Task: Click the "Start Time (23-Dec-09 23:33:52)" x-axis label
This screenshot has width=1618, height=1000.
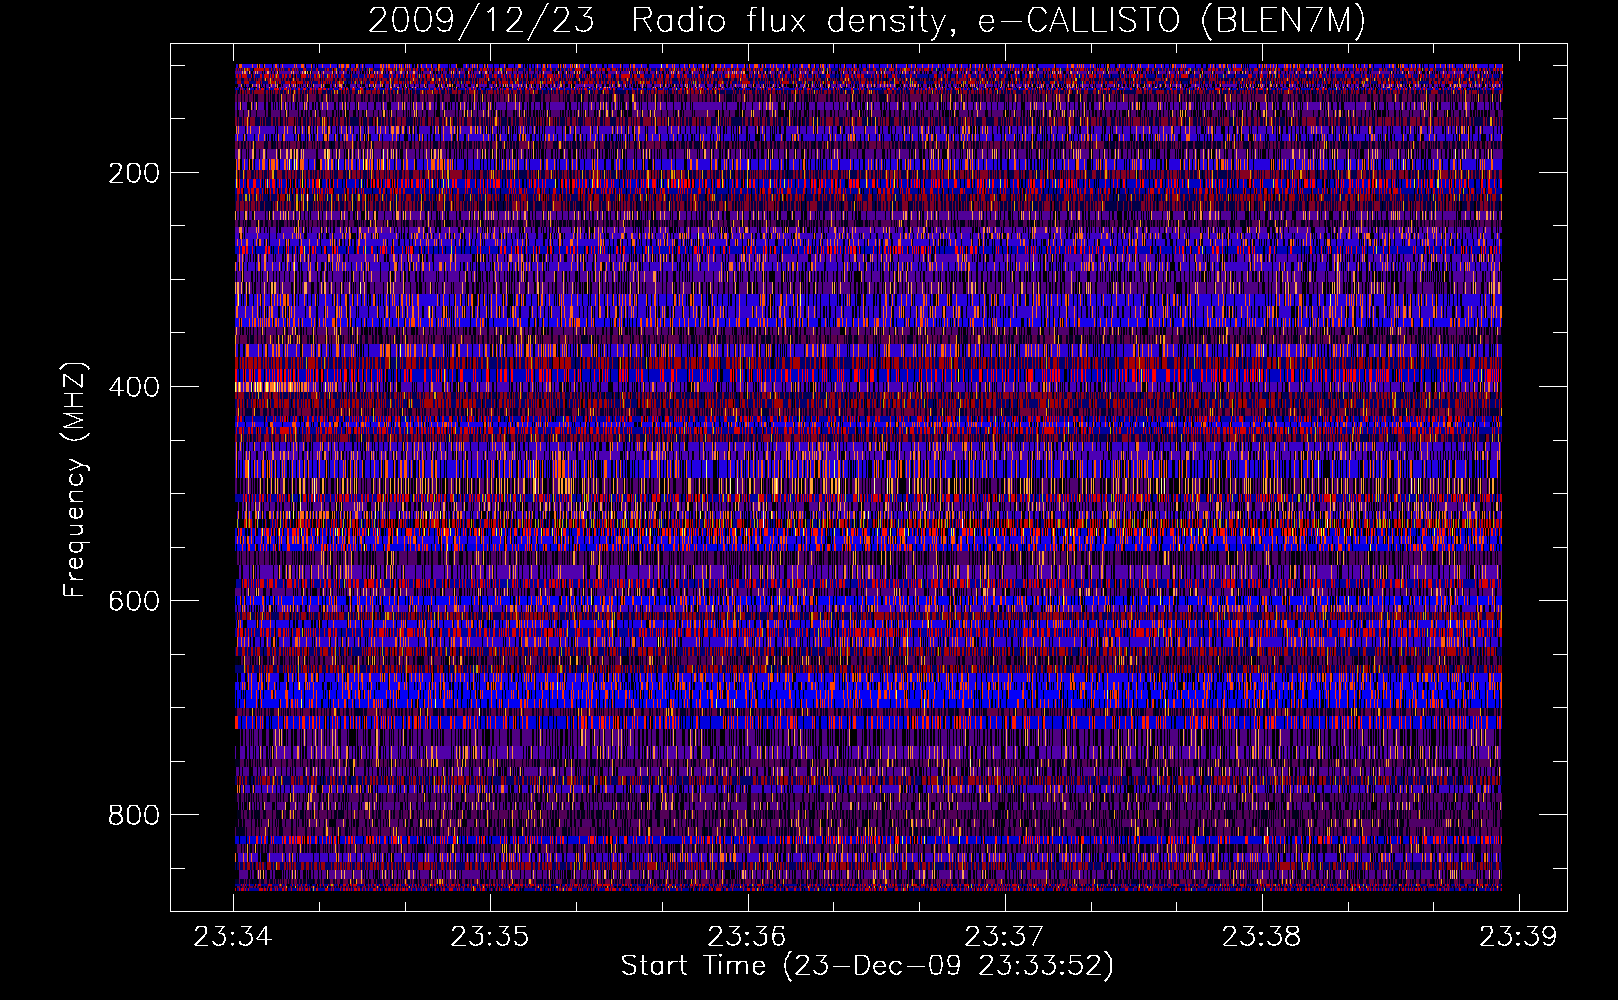Action: coord(867,966)
